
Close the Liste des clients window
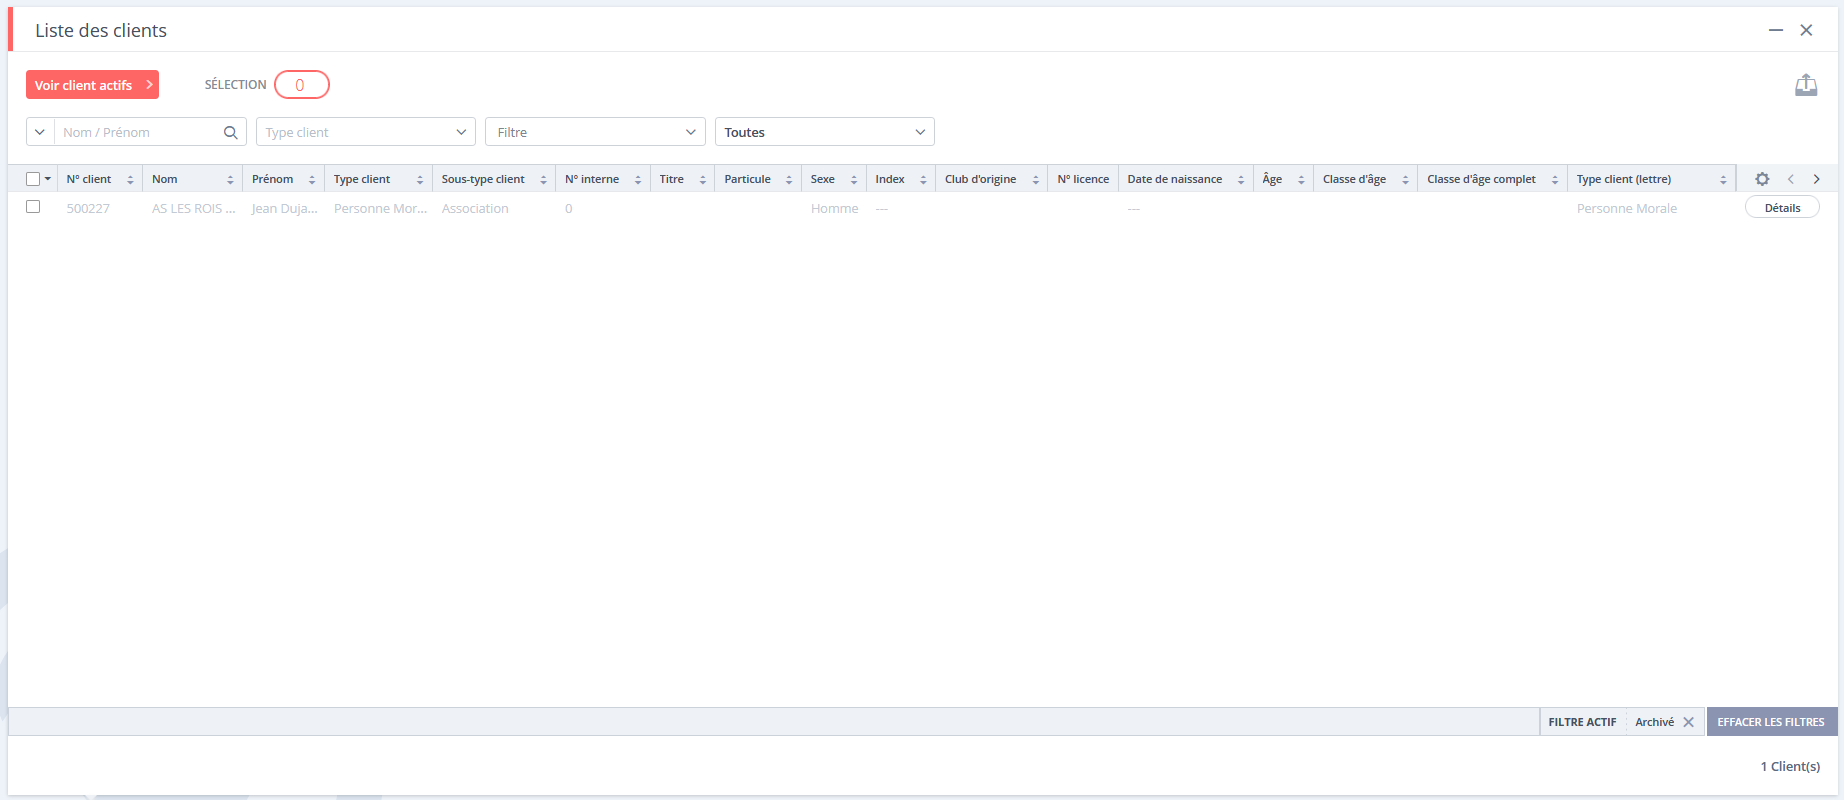pyautogui.click(x=1806, y=30)
